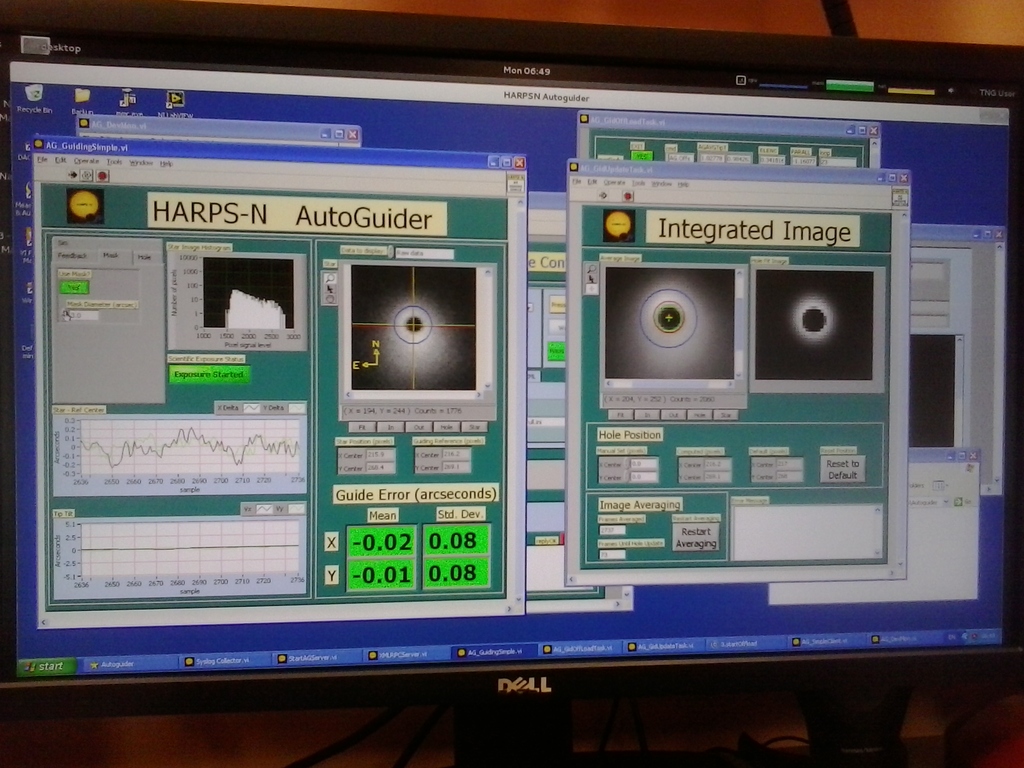Click the Star Image Histogram plot
Image resolution: width=1024 pixels, height=768 pixels.
248,293
